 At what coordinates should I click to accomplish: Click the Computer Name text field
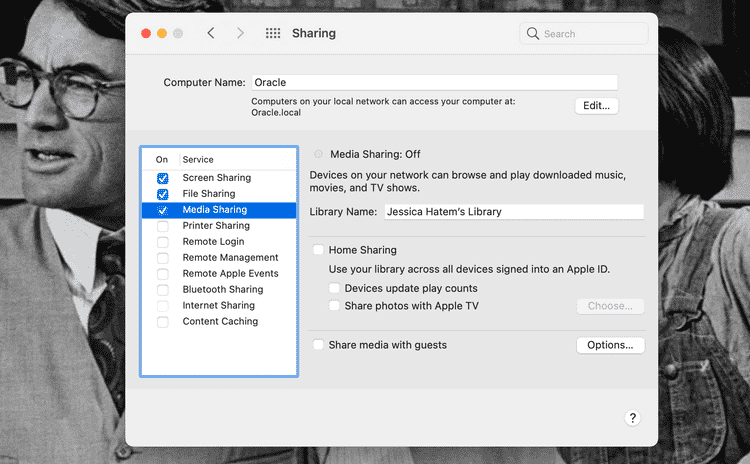click(433, 83)
